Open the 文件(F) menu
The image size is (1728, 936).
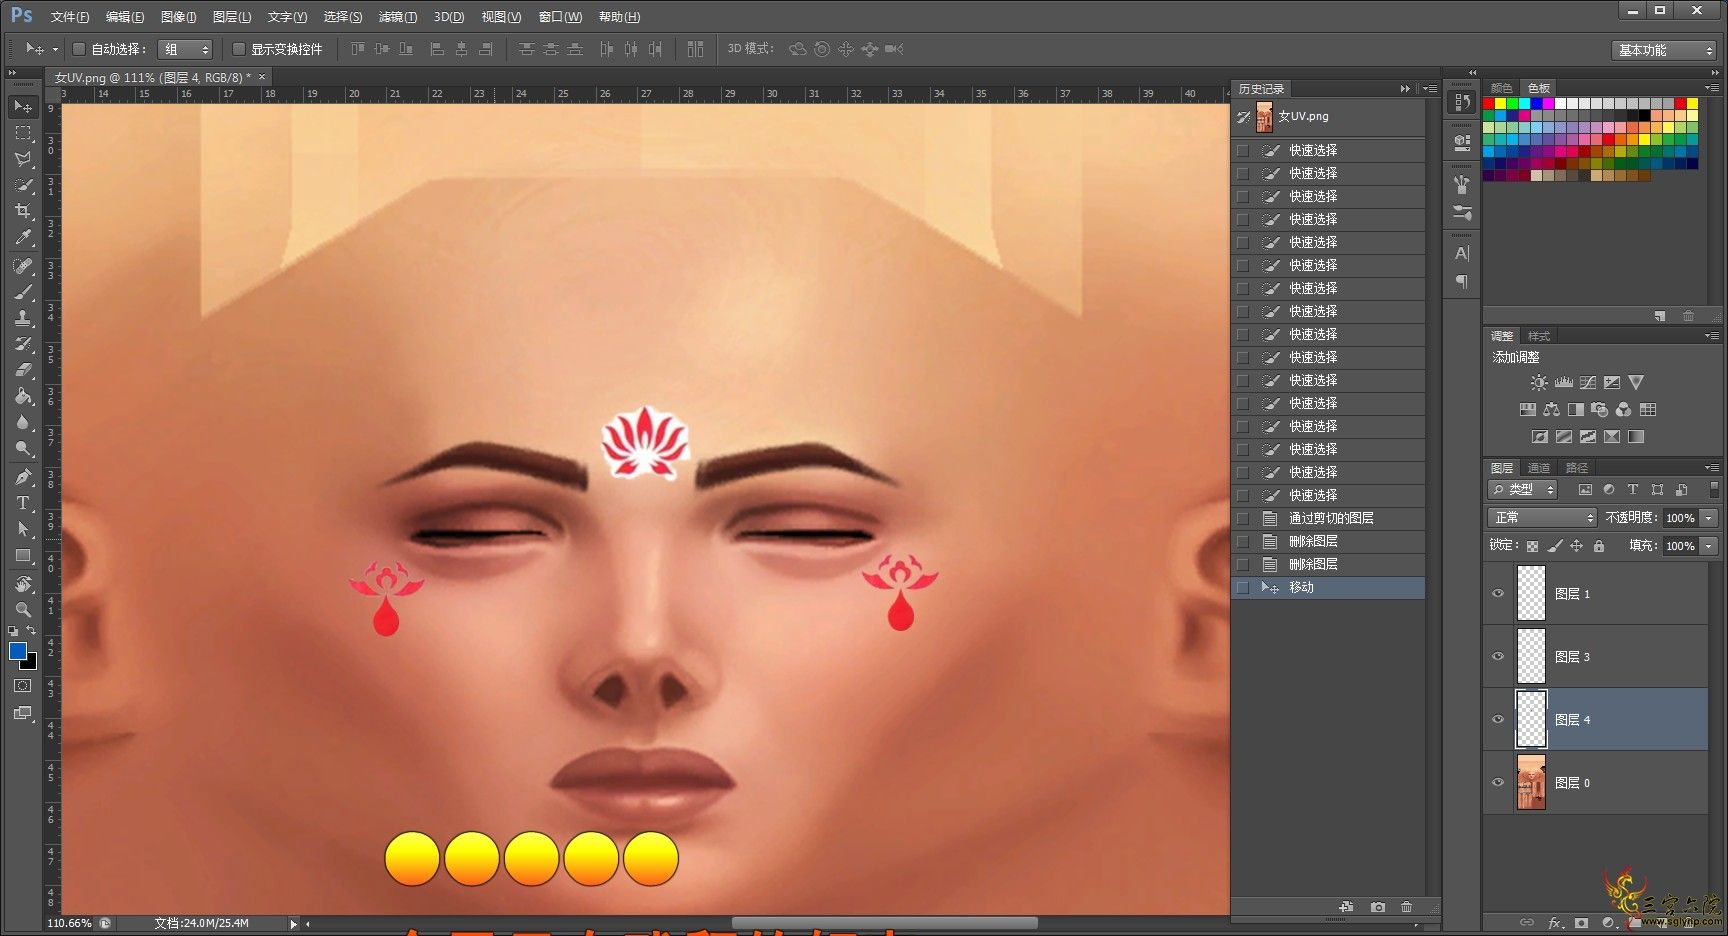70,17
